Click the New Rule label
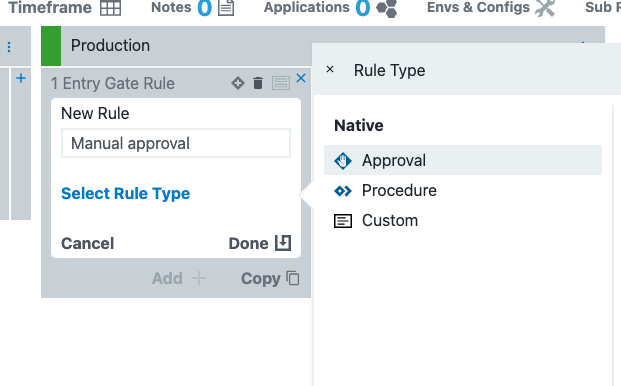The width and height of the screenshot is (621, 386). pyautogui.click(x=95, y=114)
